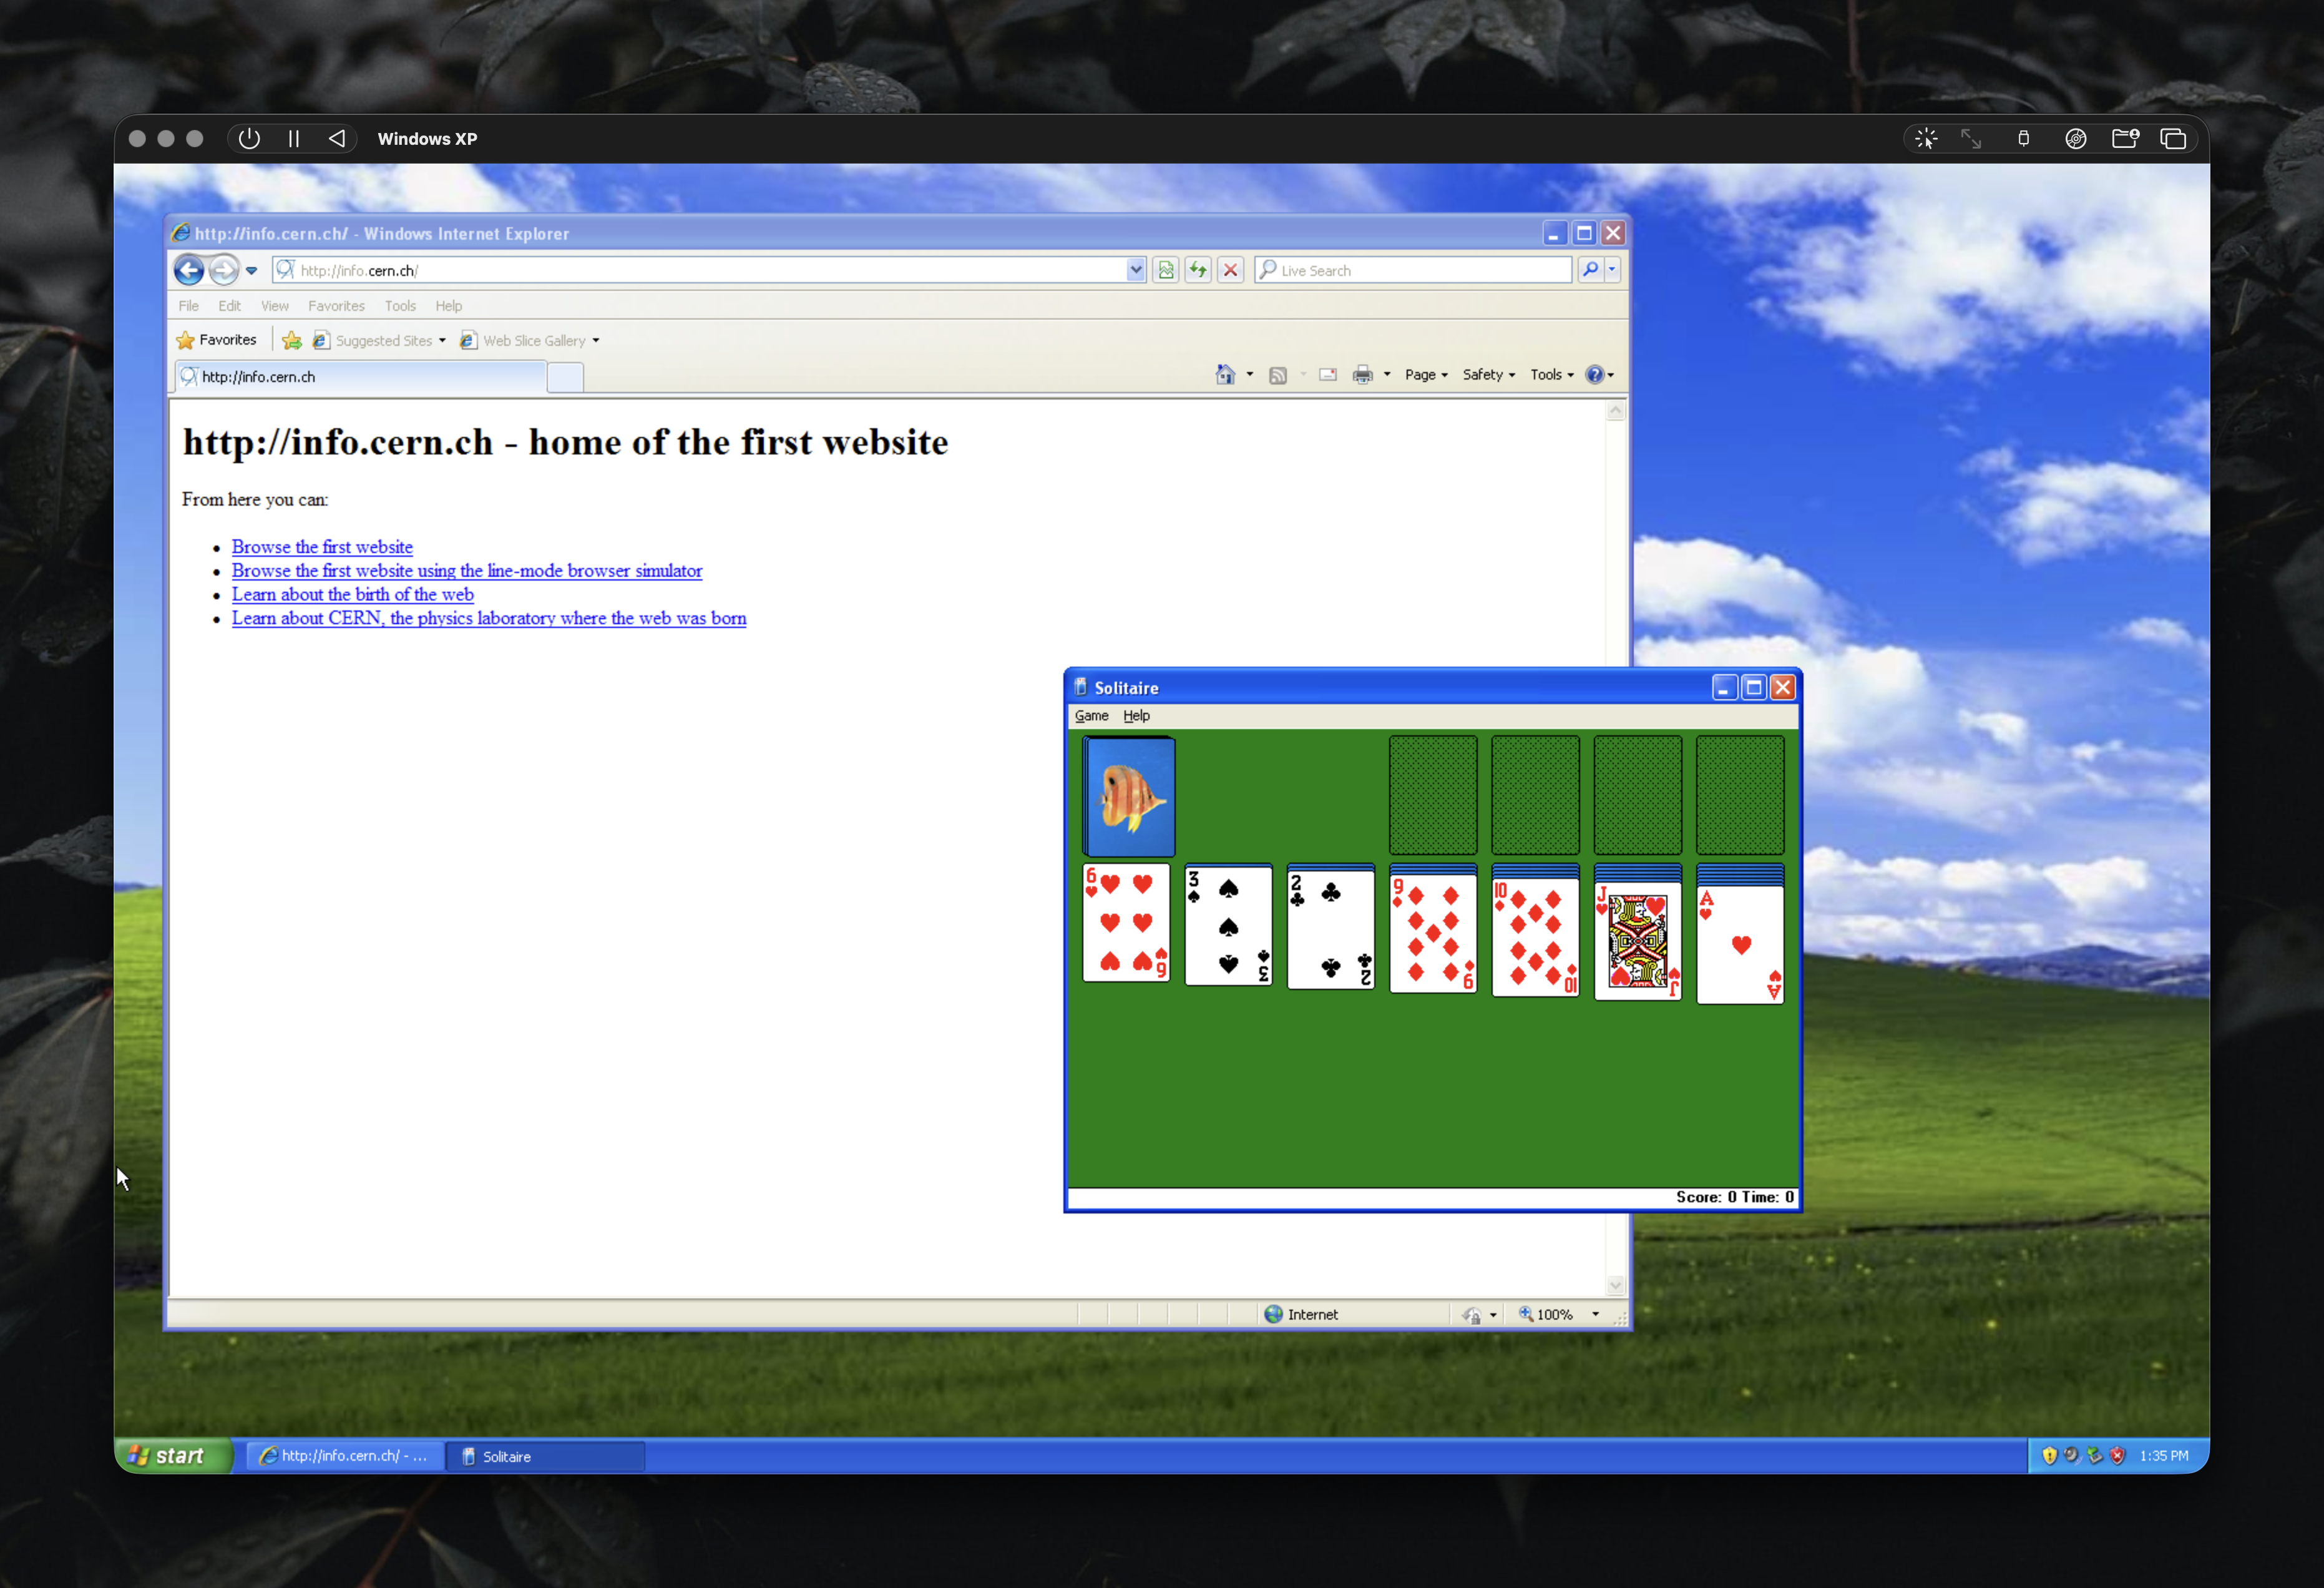Click the Home icon in IE command bar
This screenshot has height=1588, width=2324.
(1225, 375)
